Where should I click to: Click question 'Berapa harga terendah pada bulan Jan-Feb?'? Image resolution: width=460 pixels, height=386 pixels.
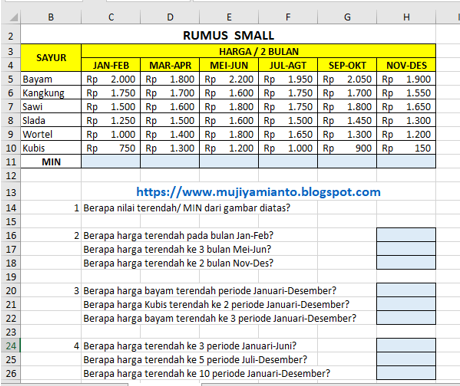(178, 236)
